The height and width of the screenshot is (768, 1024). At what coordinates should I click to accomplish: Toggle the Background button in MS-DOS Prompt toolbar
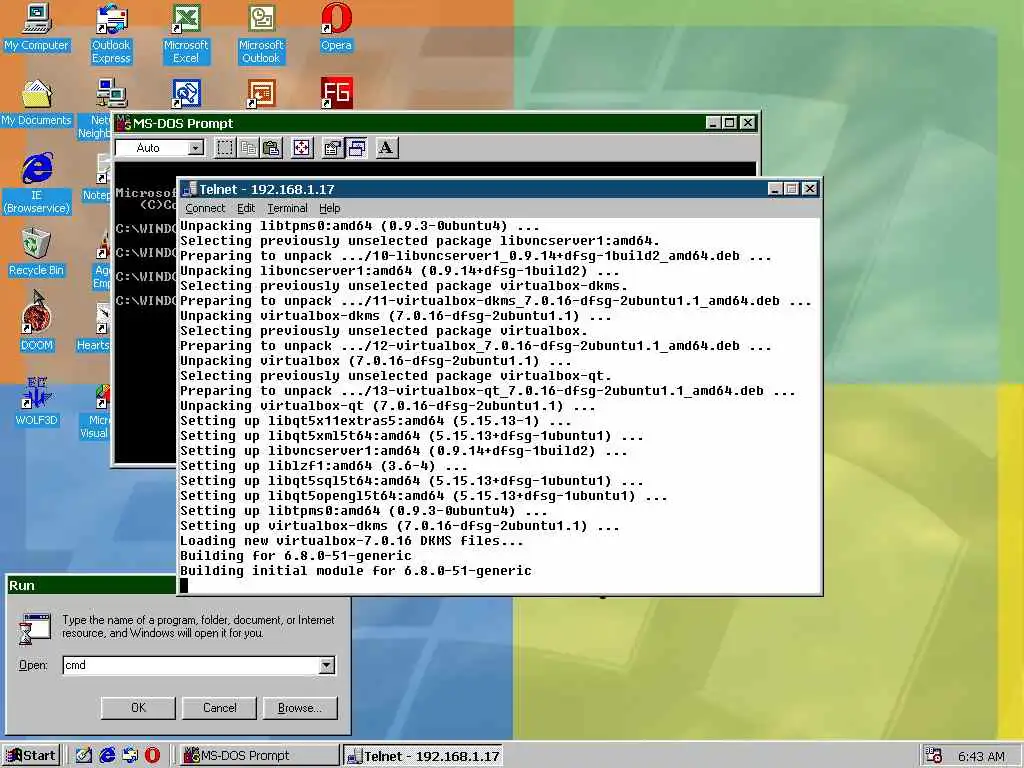[356, 148]
